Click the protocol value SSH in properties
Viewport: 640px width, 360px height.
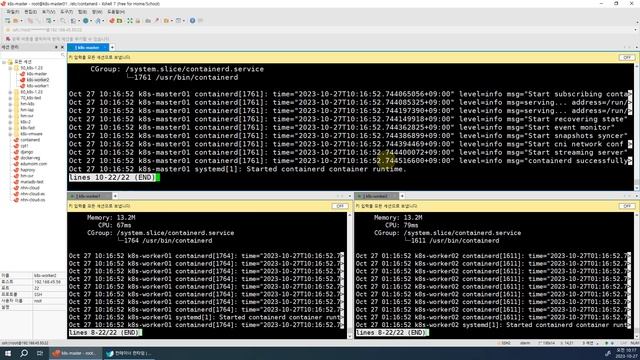38,294
